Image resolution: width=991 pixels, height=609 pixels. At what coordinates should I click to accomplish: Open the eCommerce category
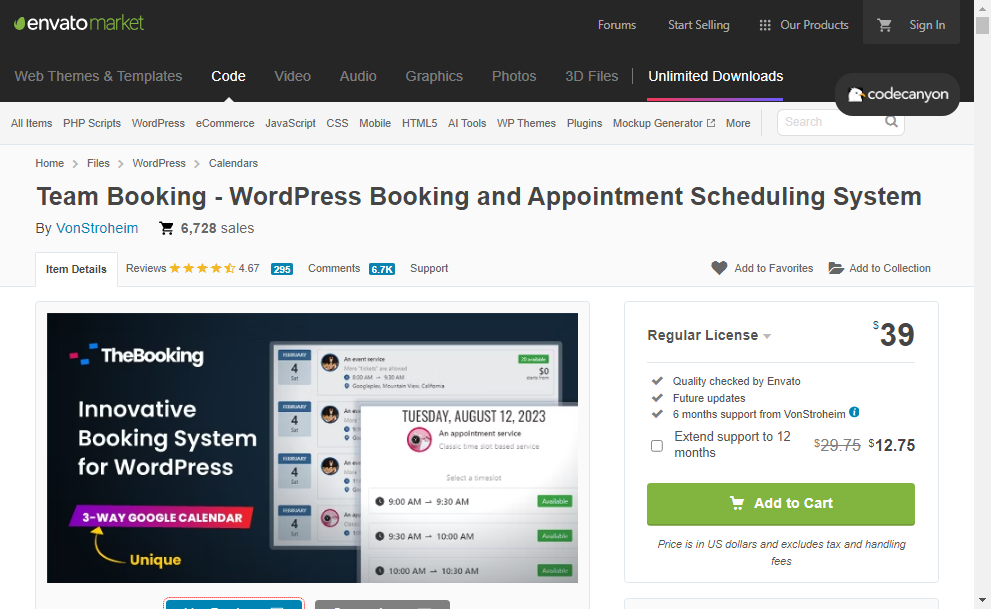pos(225,123)
